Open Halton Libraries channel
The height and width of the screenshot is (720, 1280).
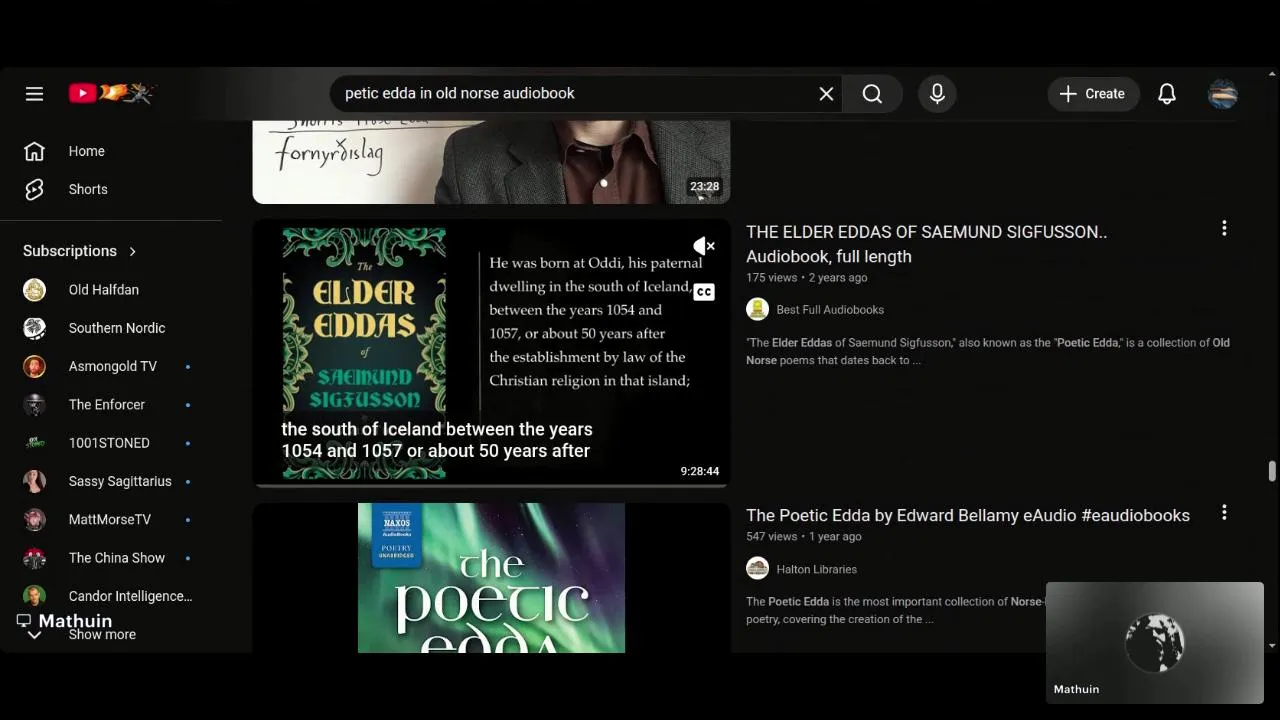pyautogui.click(x=816, y=569)
